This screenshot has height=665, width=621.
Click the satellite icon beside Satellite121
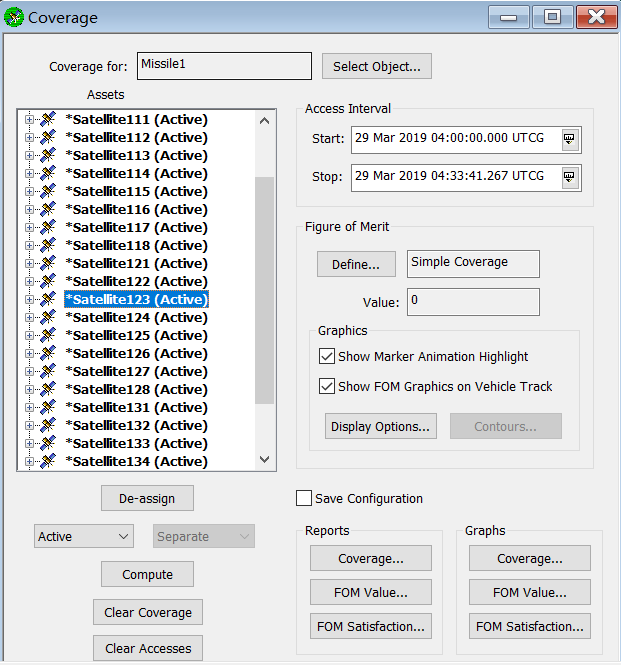[x=48, y=263]
